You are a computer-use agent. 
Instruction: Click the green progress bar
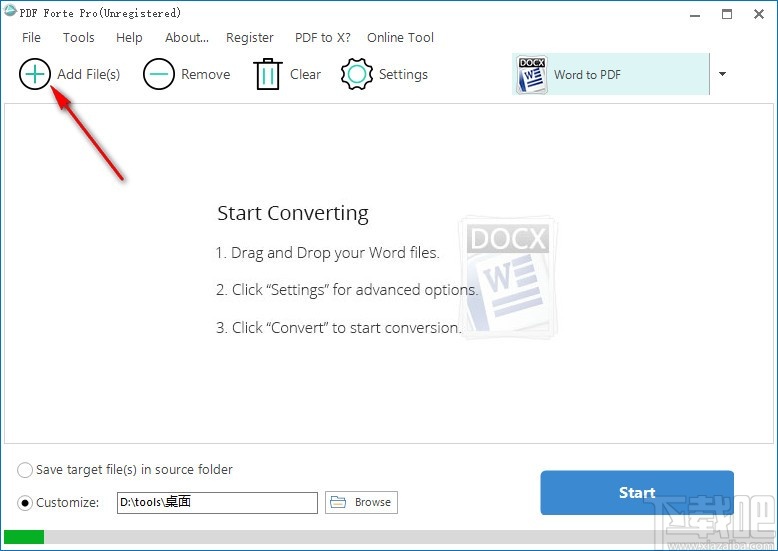pyautogui.click(x=24, y=537)
